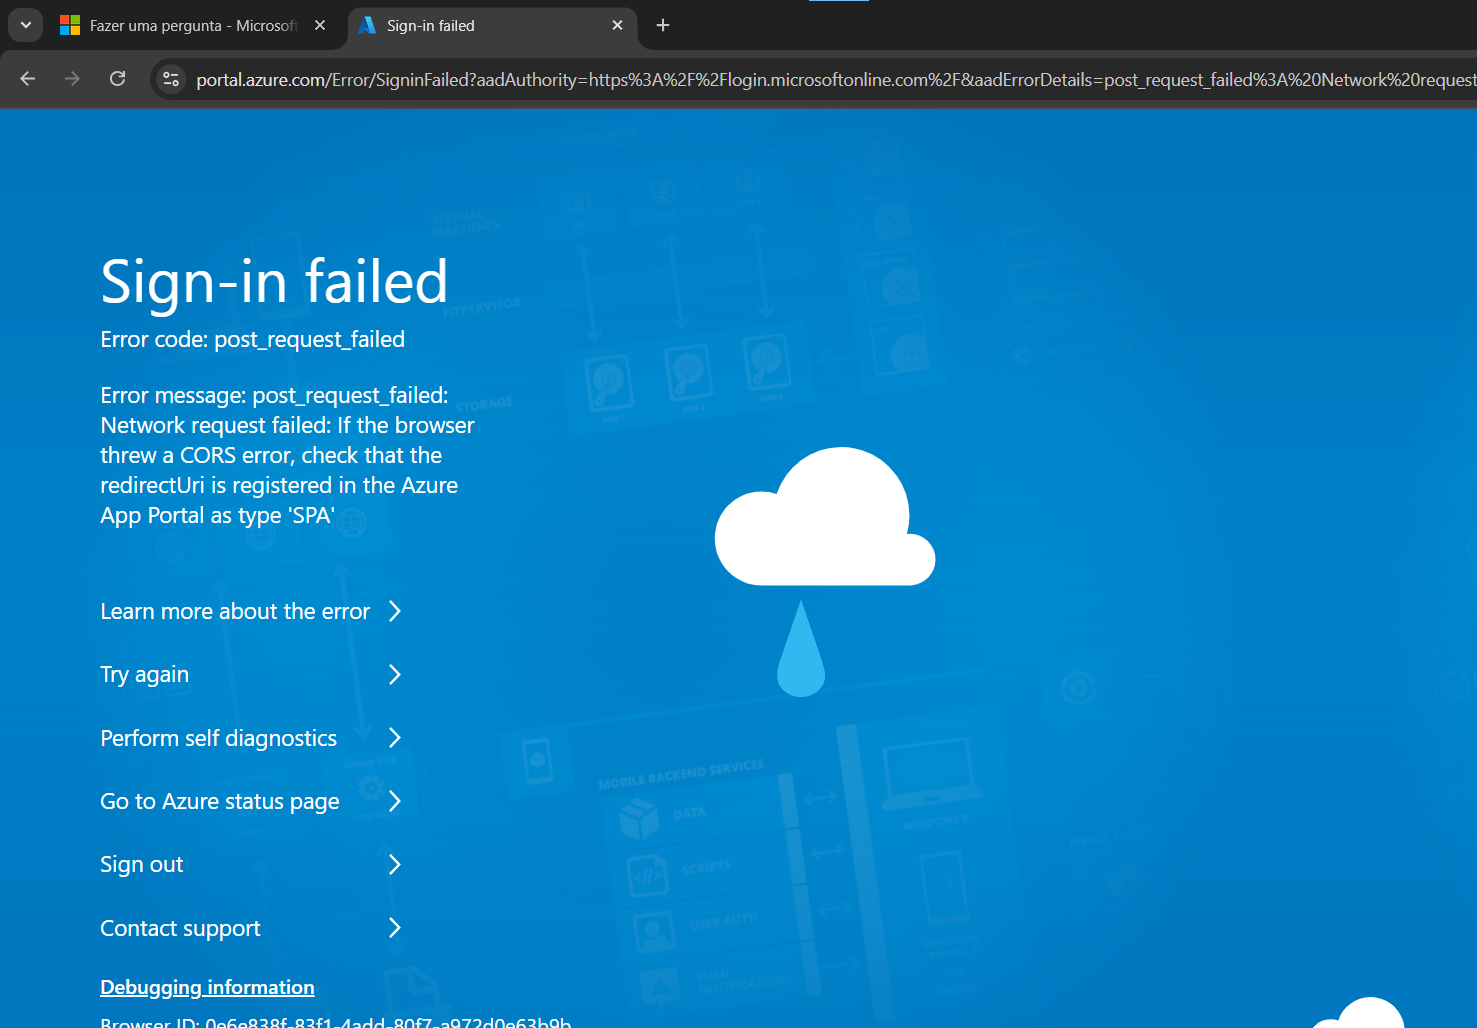1477x1028 pixels.
Task: Reload the Sign-in failed page
Action: 117,78
